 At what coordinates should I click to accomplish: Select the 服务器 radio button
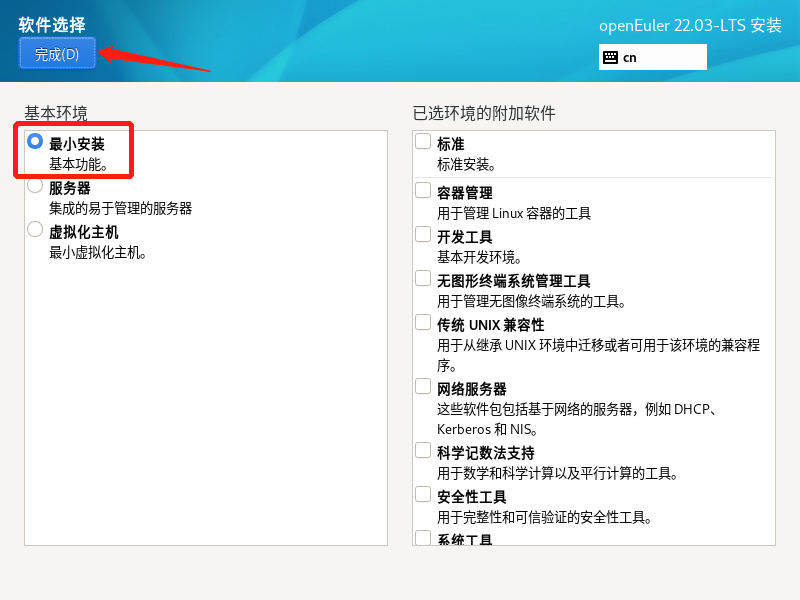(x=35, y=185)
